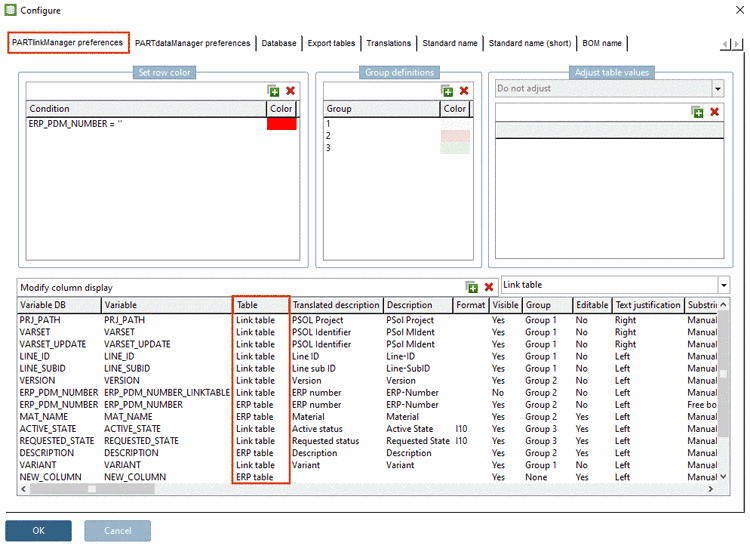Screen dimensions: 750x549
Task: Click None group cell in NEW_COLUMN row
Action: 536,477
